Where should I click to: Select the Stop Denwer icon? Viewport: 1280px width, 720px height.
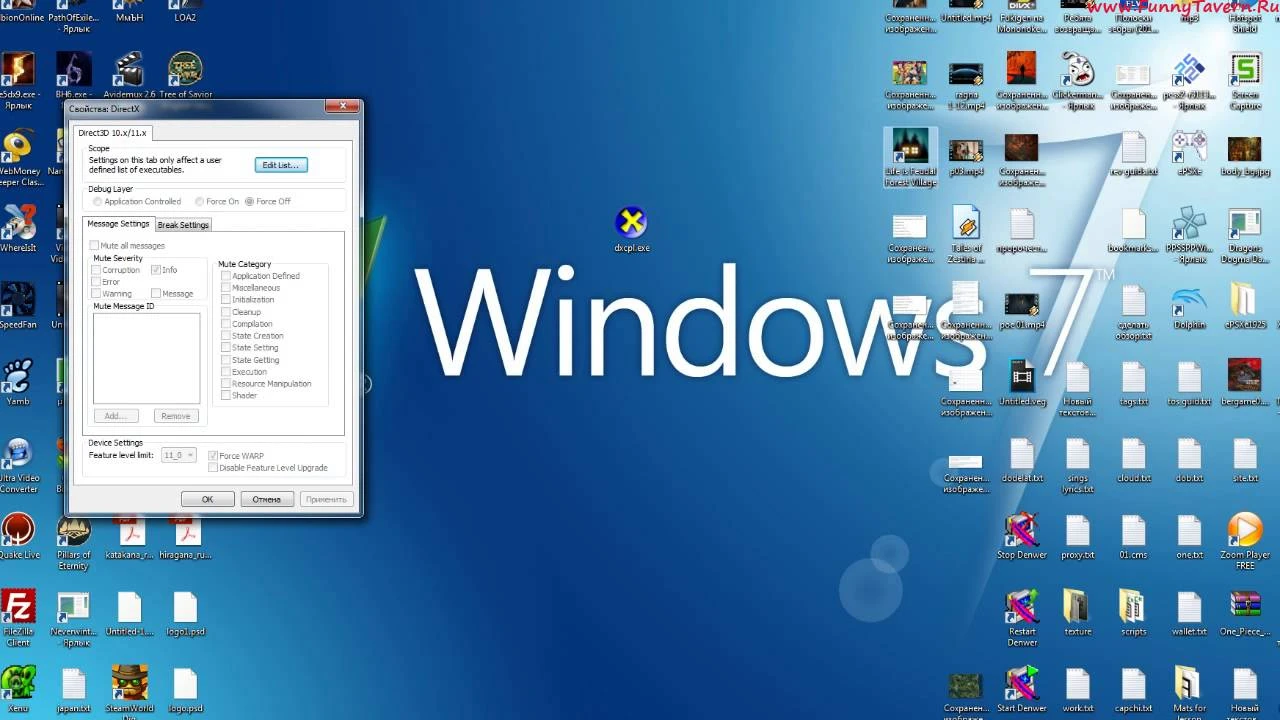point(1021,530)
